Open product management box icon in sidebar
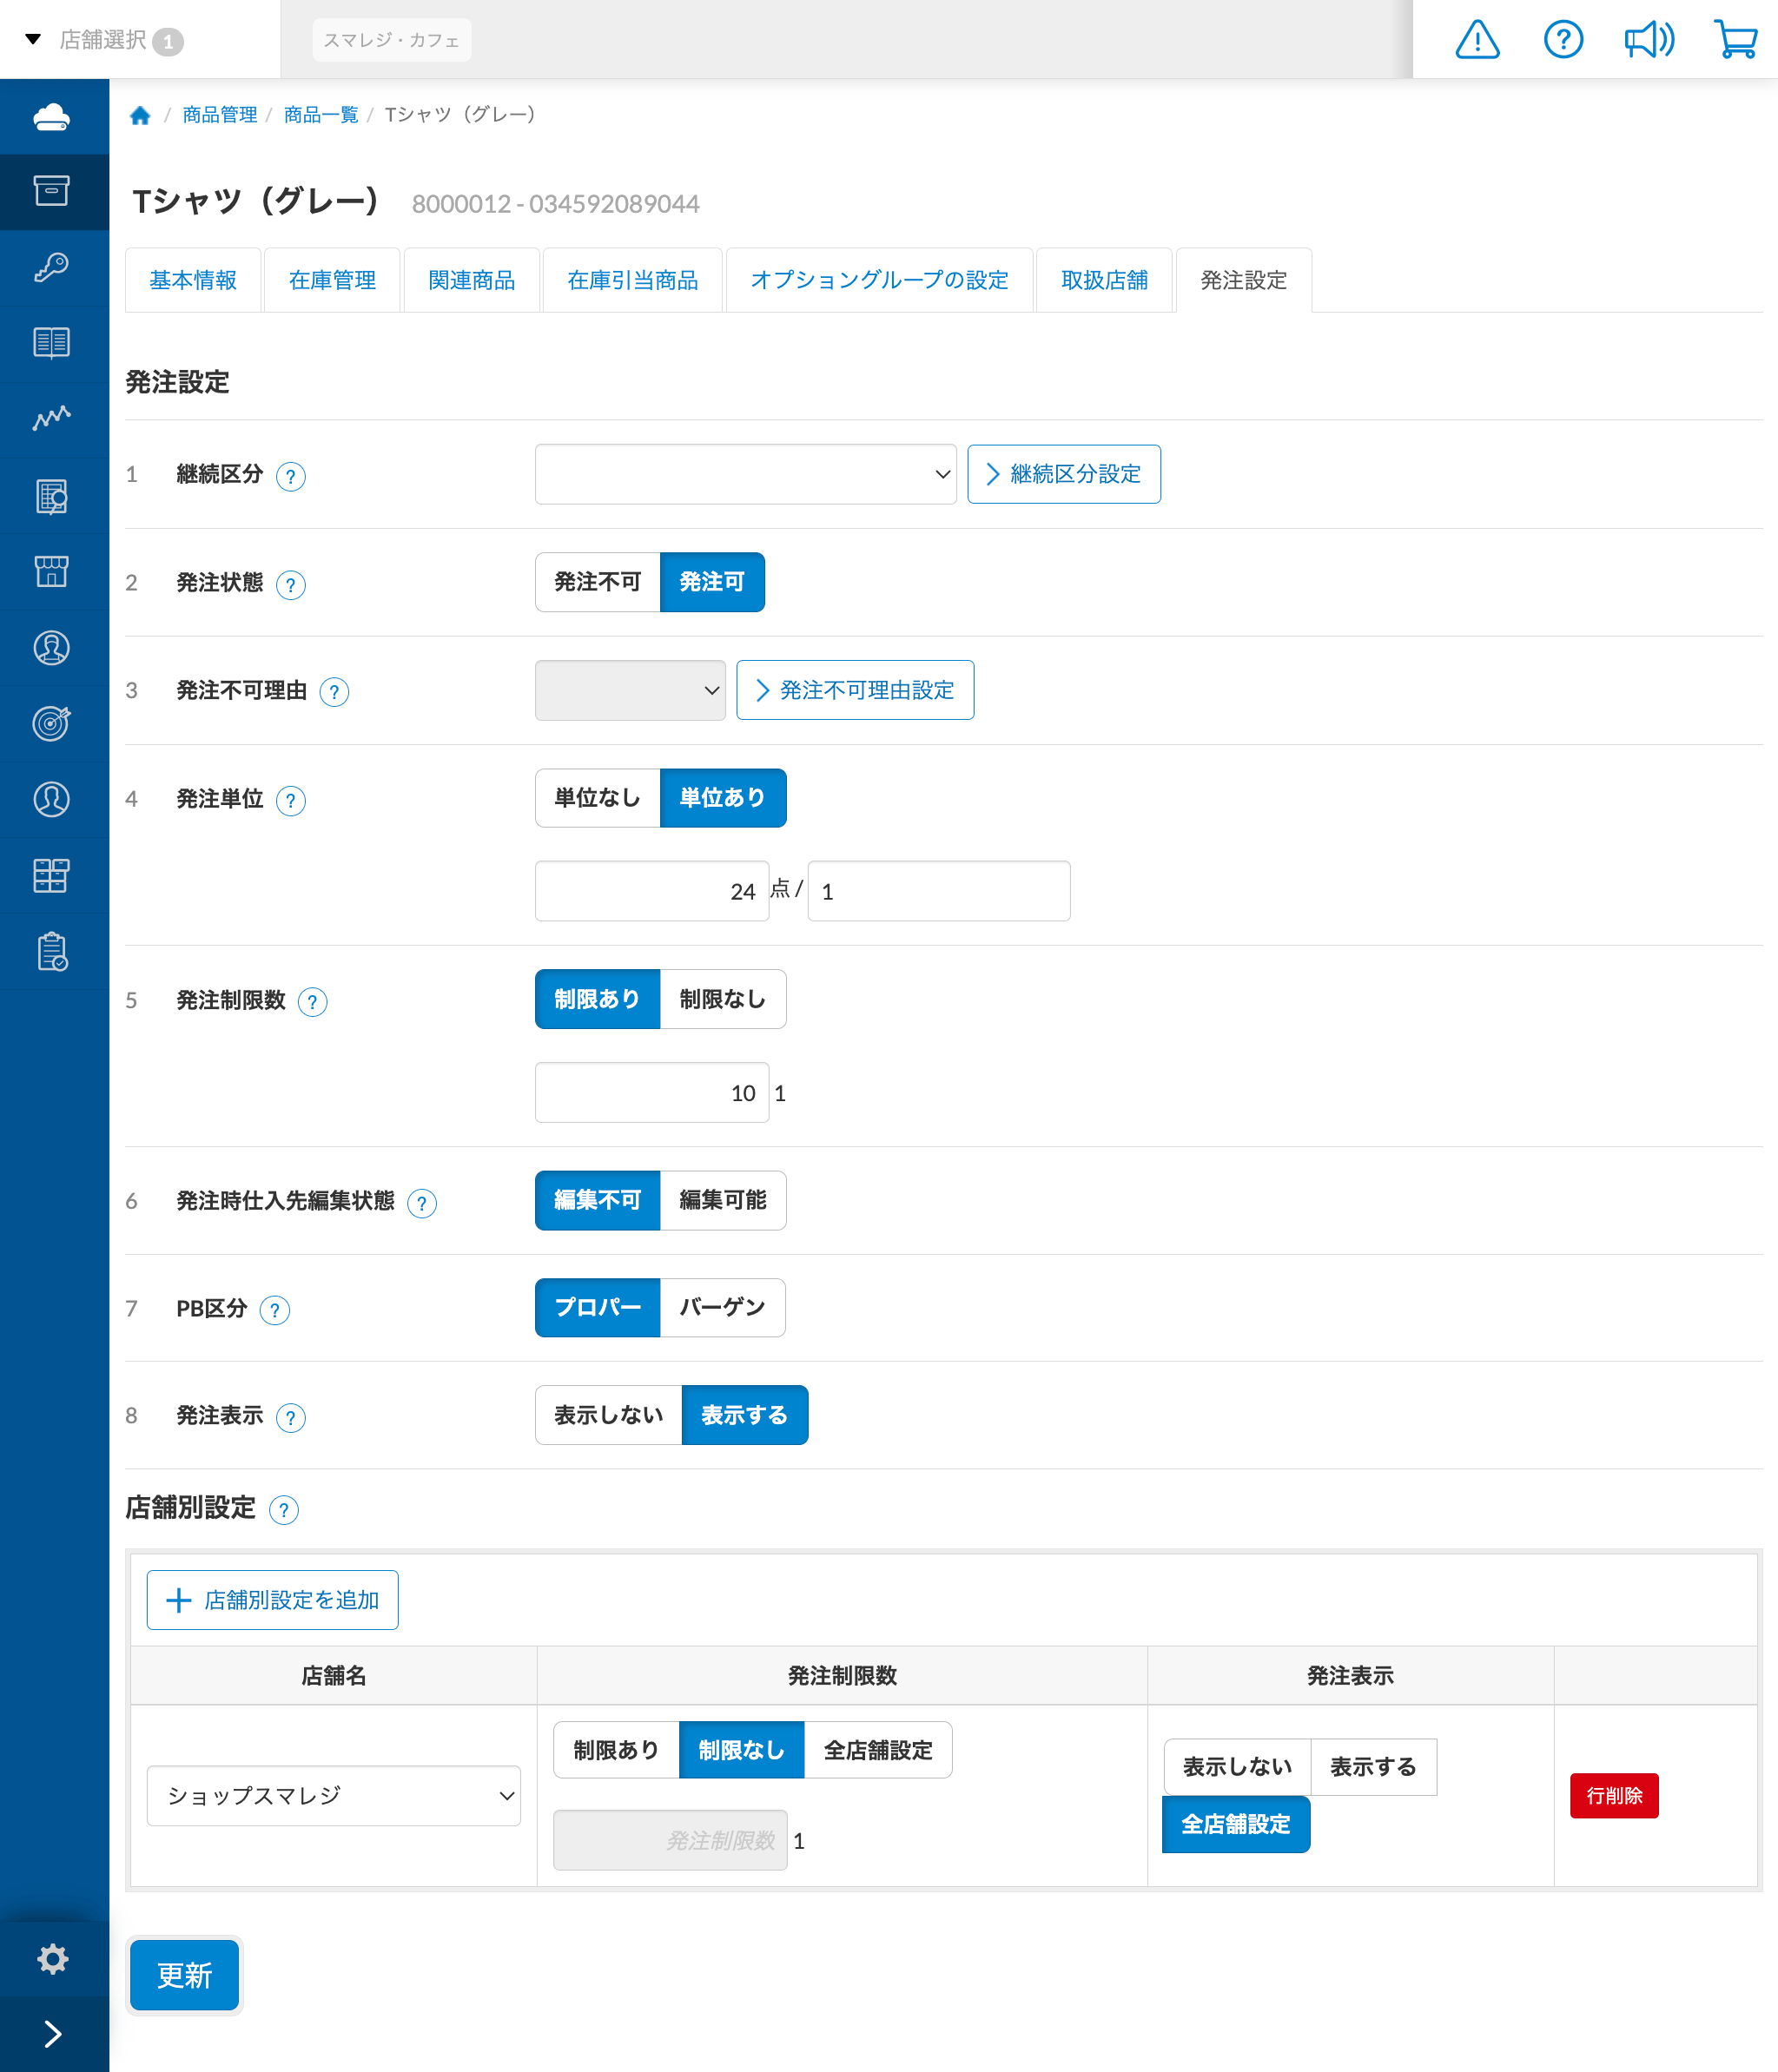Image resolution: width=1778 pixels, height=2072 pixels. tap(52, 191)
